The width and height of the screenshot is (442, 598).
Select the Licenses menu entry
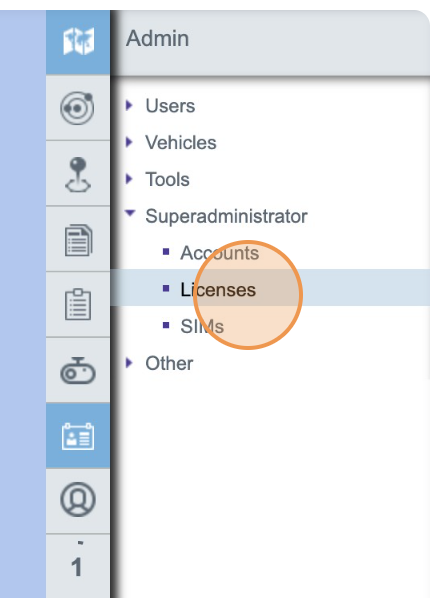(270, 288)
